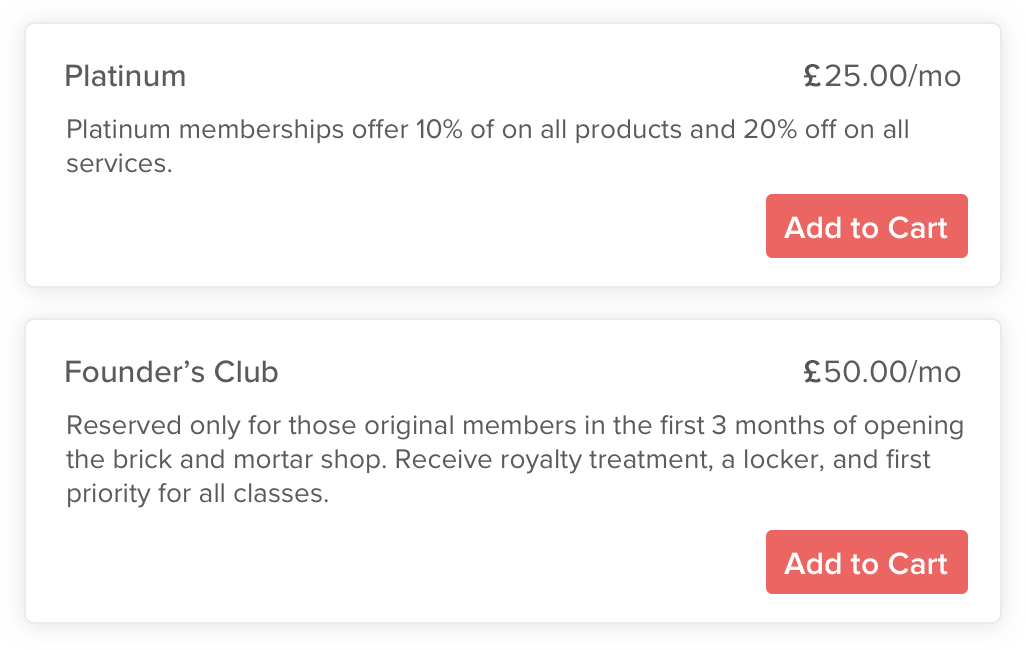Click the Founder's Club description text

[x=514, y=458]
